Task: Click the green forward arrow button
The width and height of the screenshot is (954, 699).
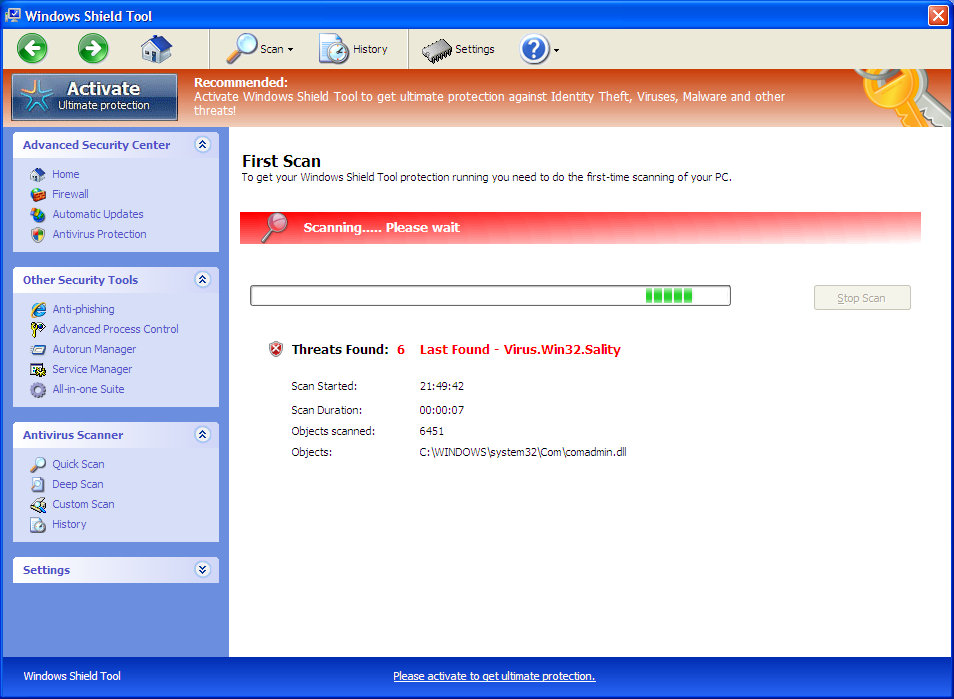Action: [x=93, y=49]
